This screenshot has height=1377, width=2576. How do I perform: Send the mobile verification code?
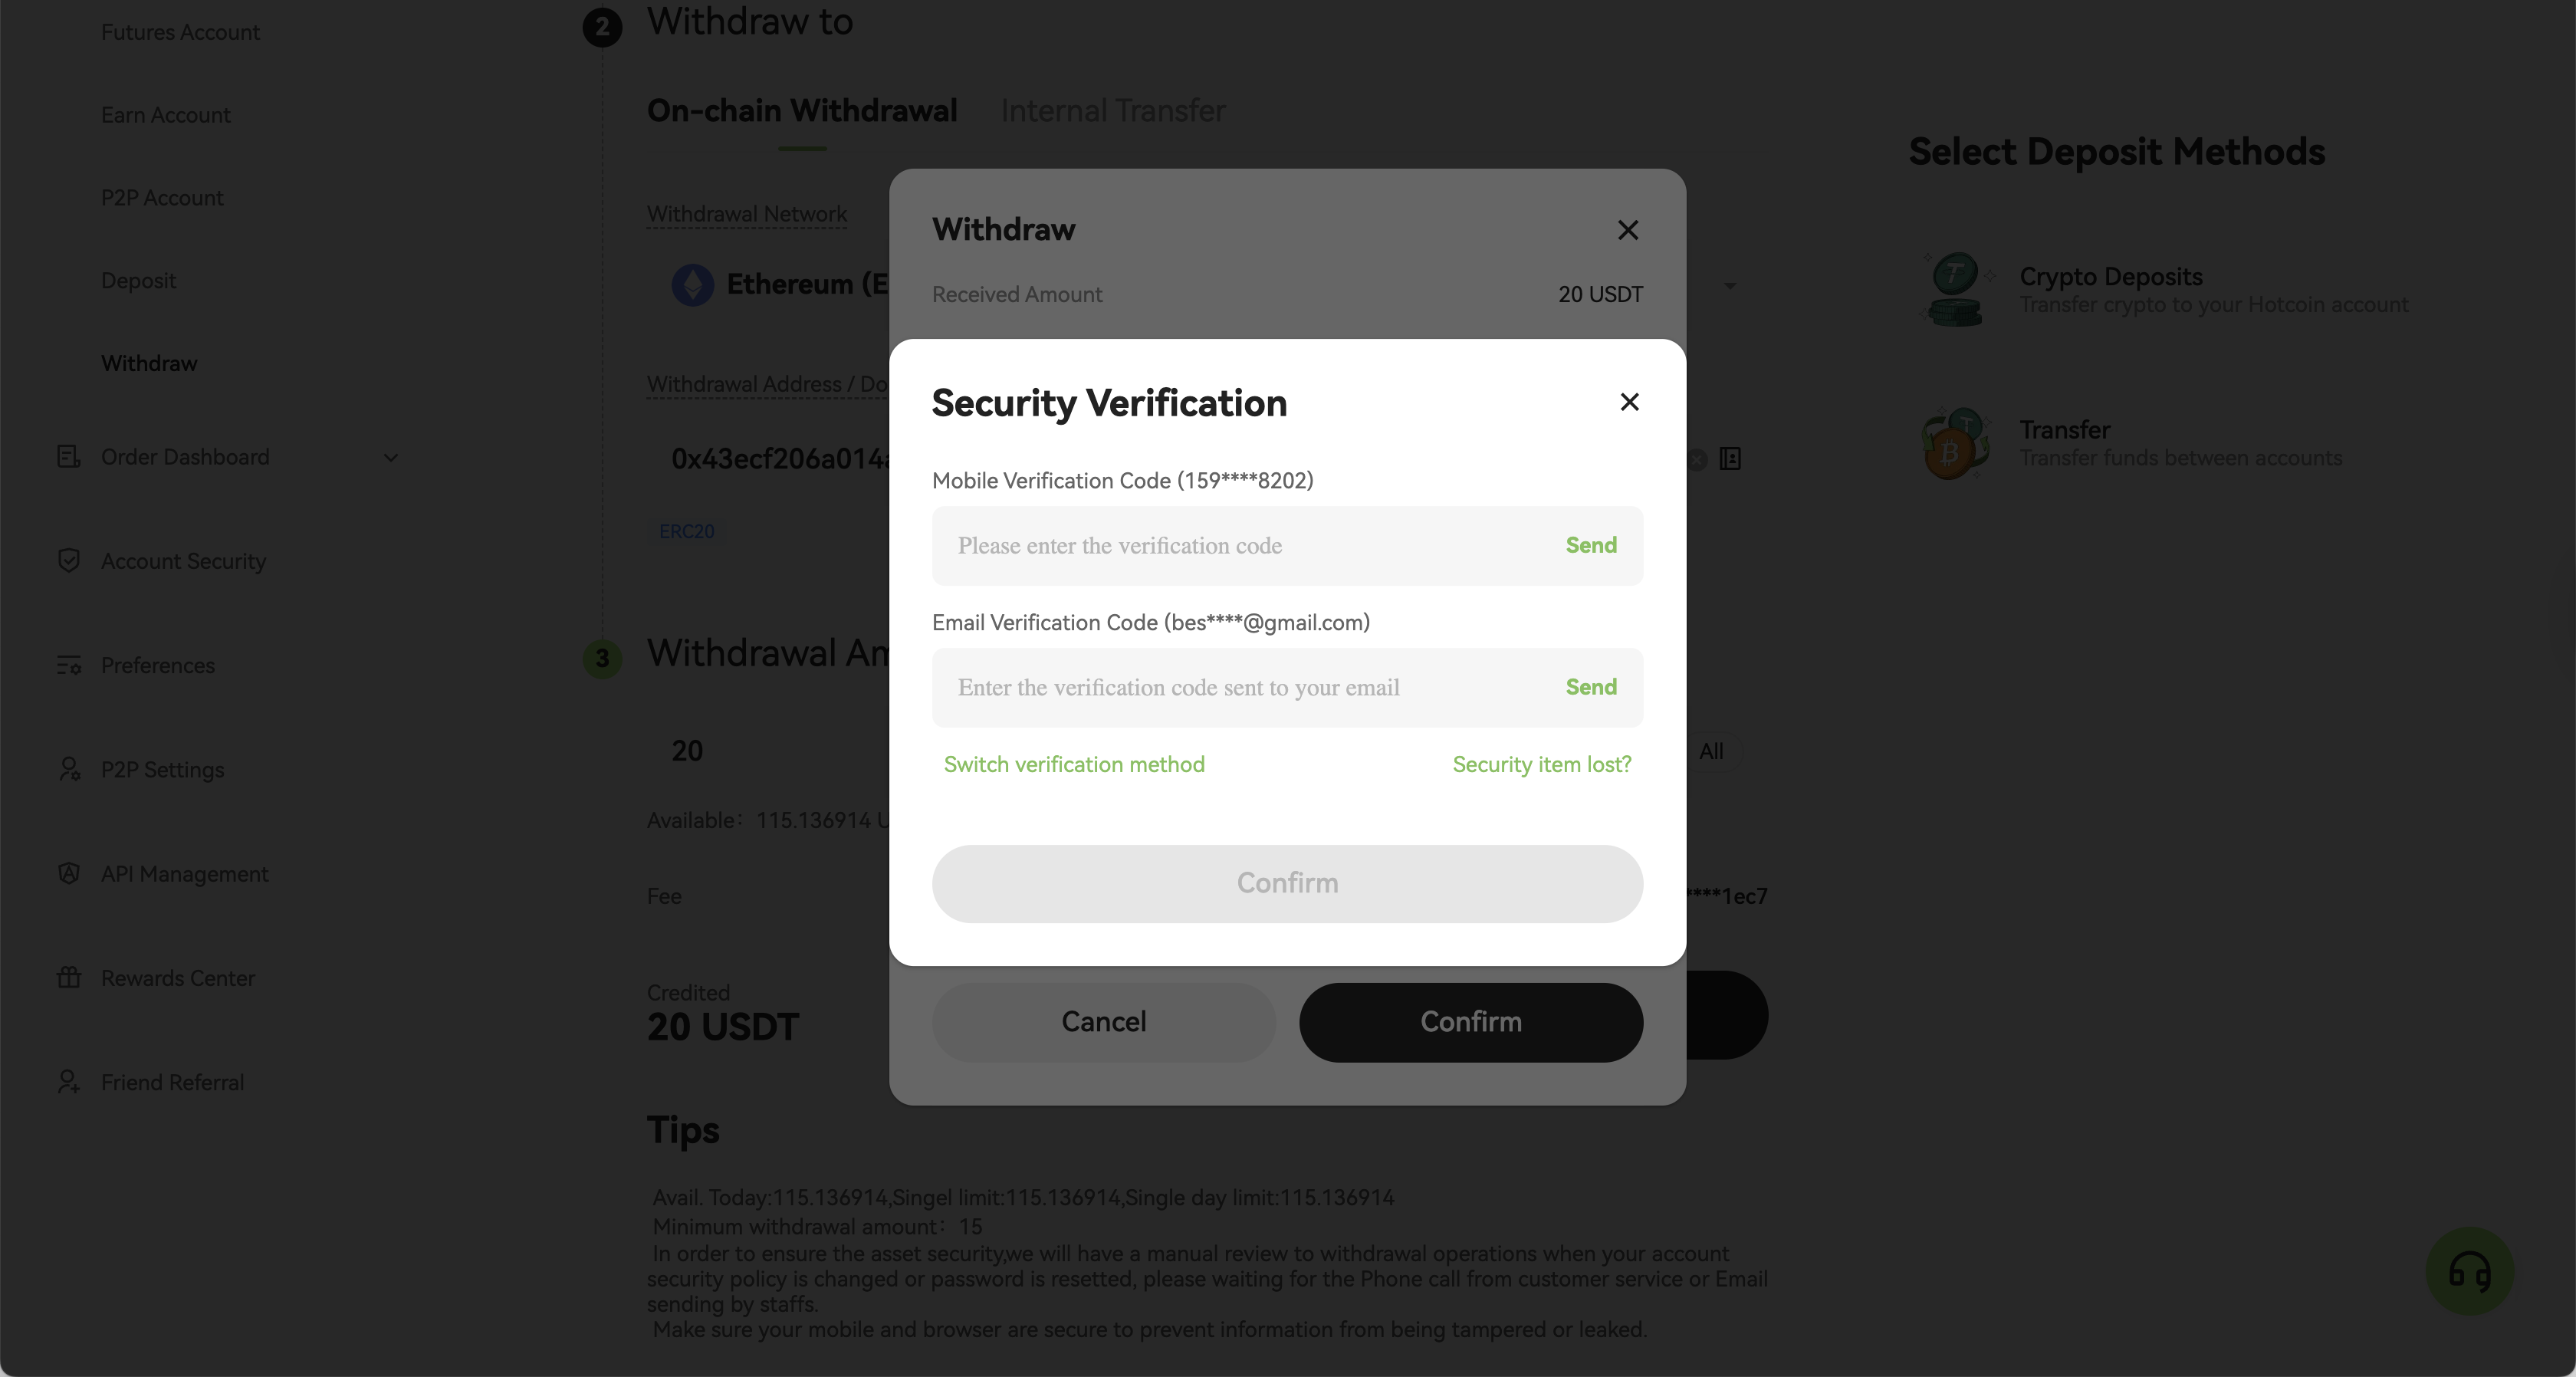[x=1590, y=545]
